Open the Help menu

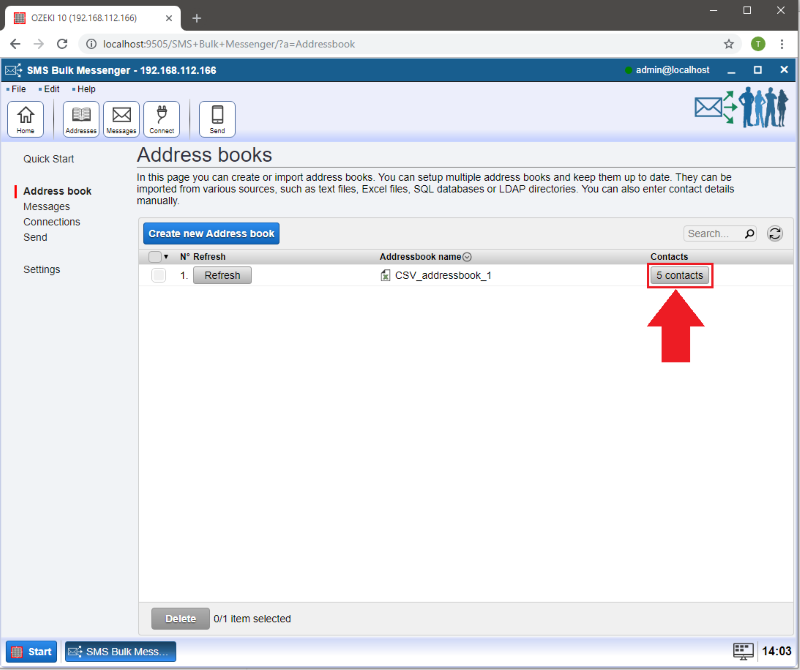tap(86, 89)
